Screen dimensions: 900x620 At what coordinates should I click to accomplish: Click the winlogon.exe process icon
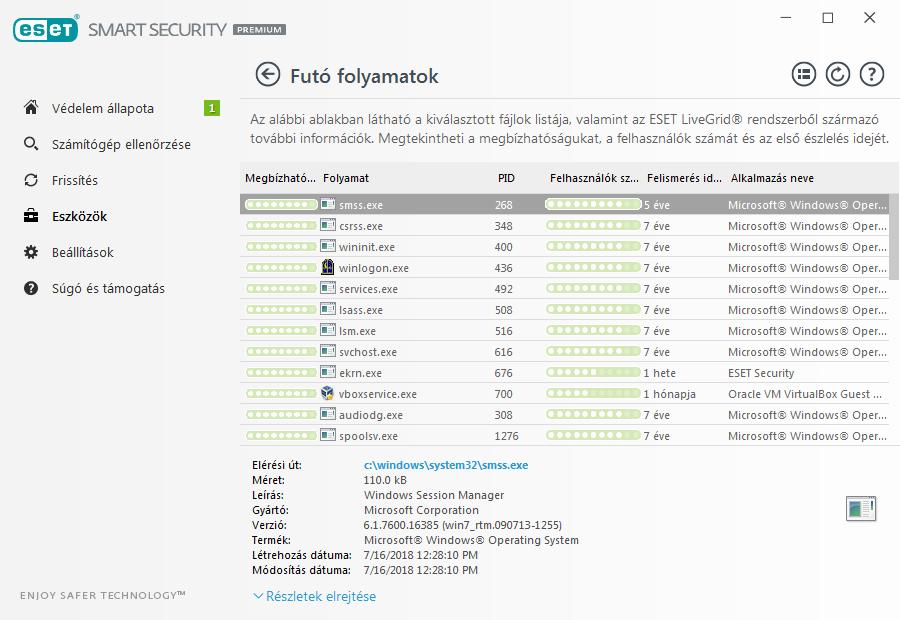tap(328, 267)
